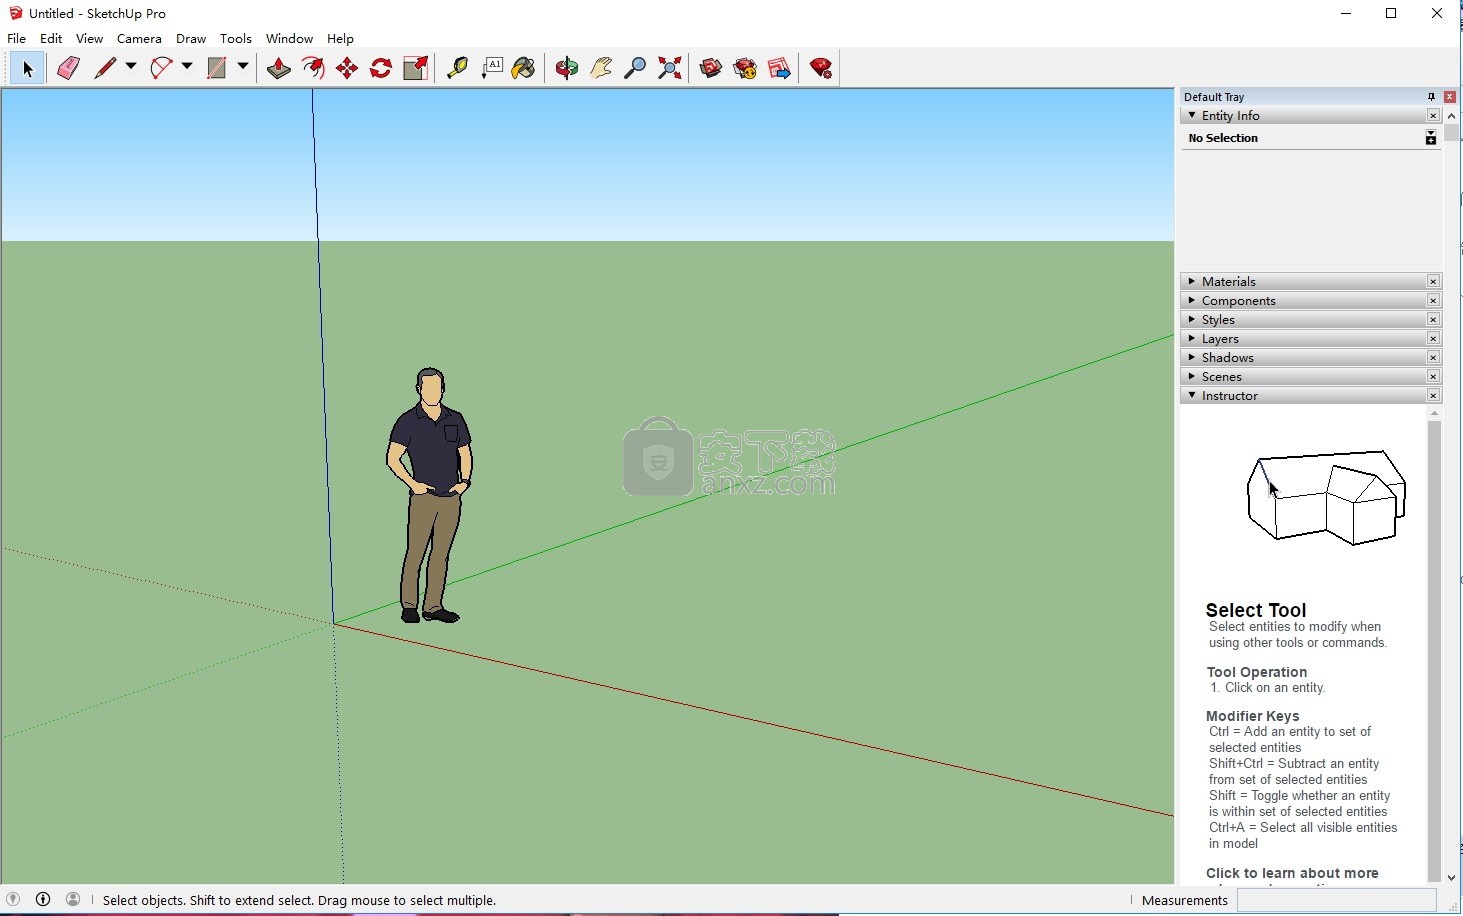Toggle Entity Info details button
The width and height of the screenshot is (1463, 916).
coord(1431,138)
